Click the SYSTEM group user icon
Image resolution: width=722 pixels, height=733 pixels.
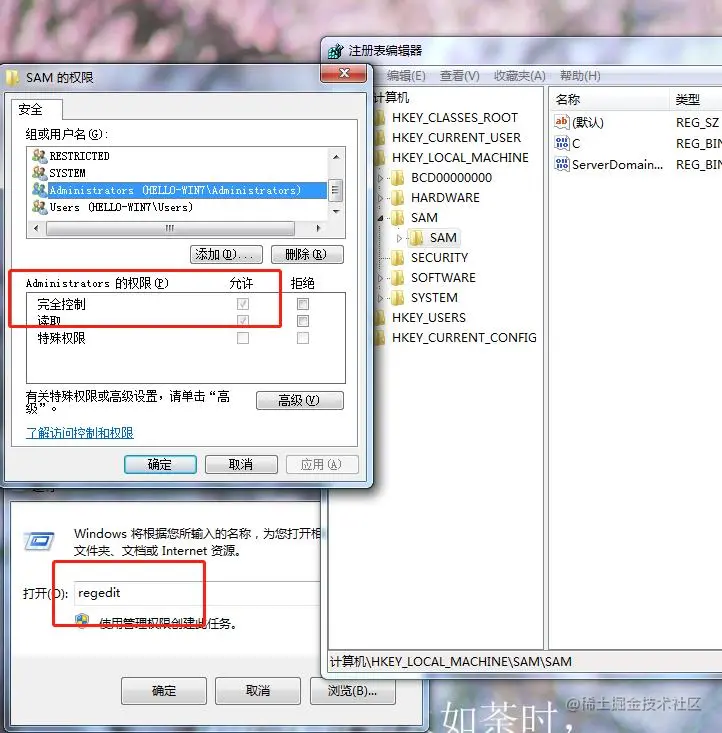click(40, 173)
